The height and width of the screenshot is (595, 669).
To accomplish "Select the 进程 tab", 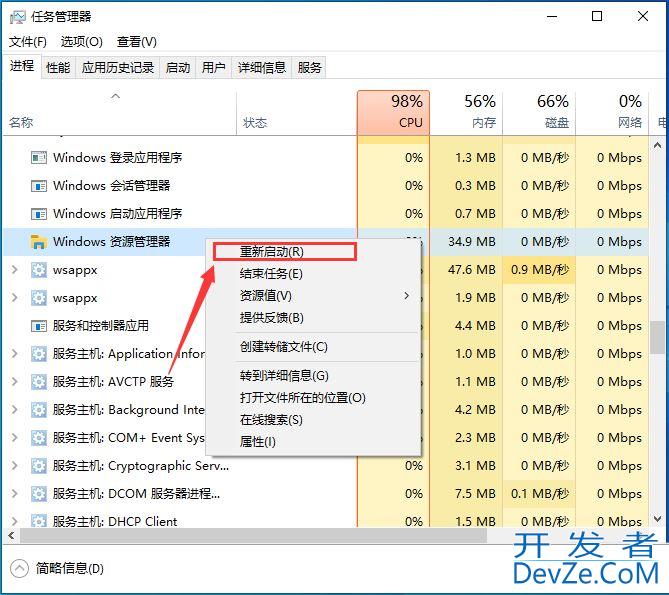I will point(22,66).
